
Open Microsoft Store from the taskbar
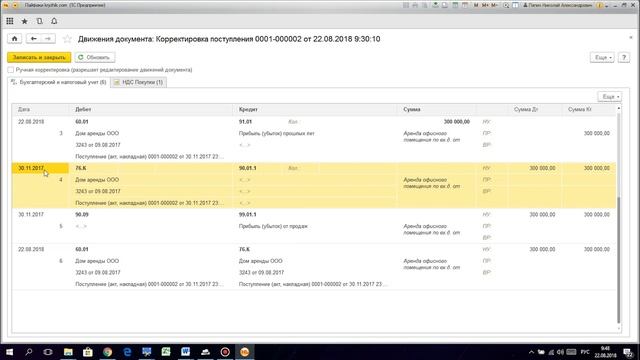[x=88, y=352]
